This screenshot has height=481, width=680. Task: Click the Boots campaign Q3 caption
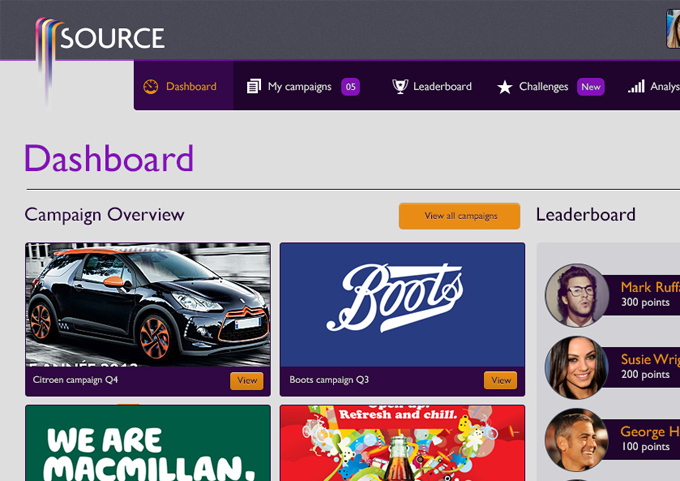pyautogui.click(x=329, y=380)
